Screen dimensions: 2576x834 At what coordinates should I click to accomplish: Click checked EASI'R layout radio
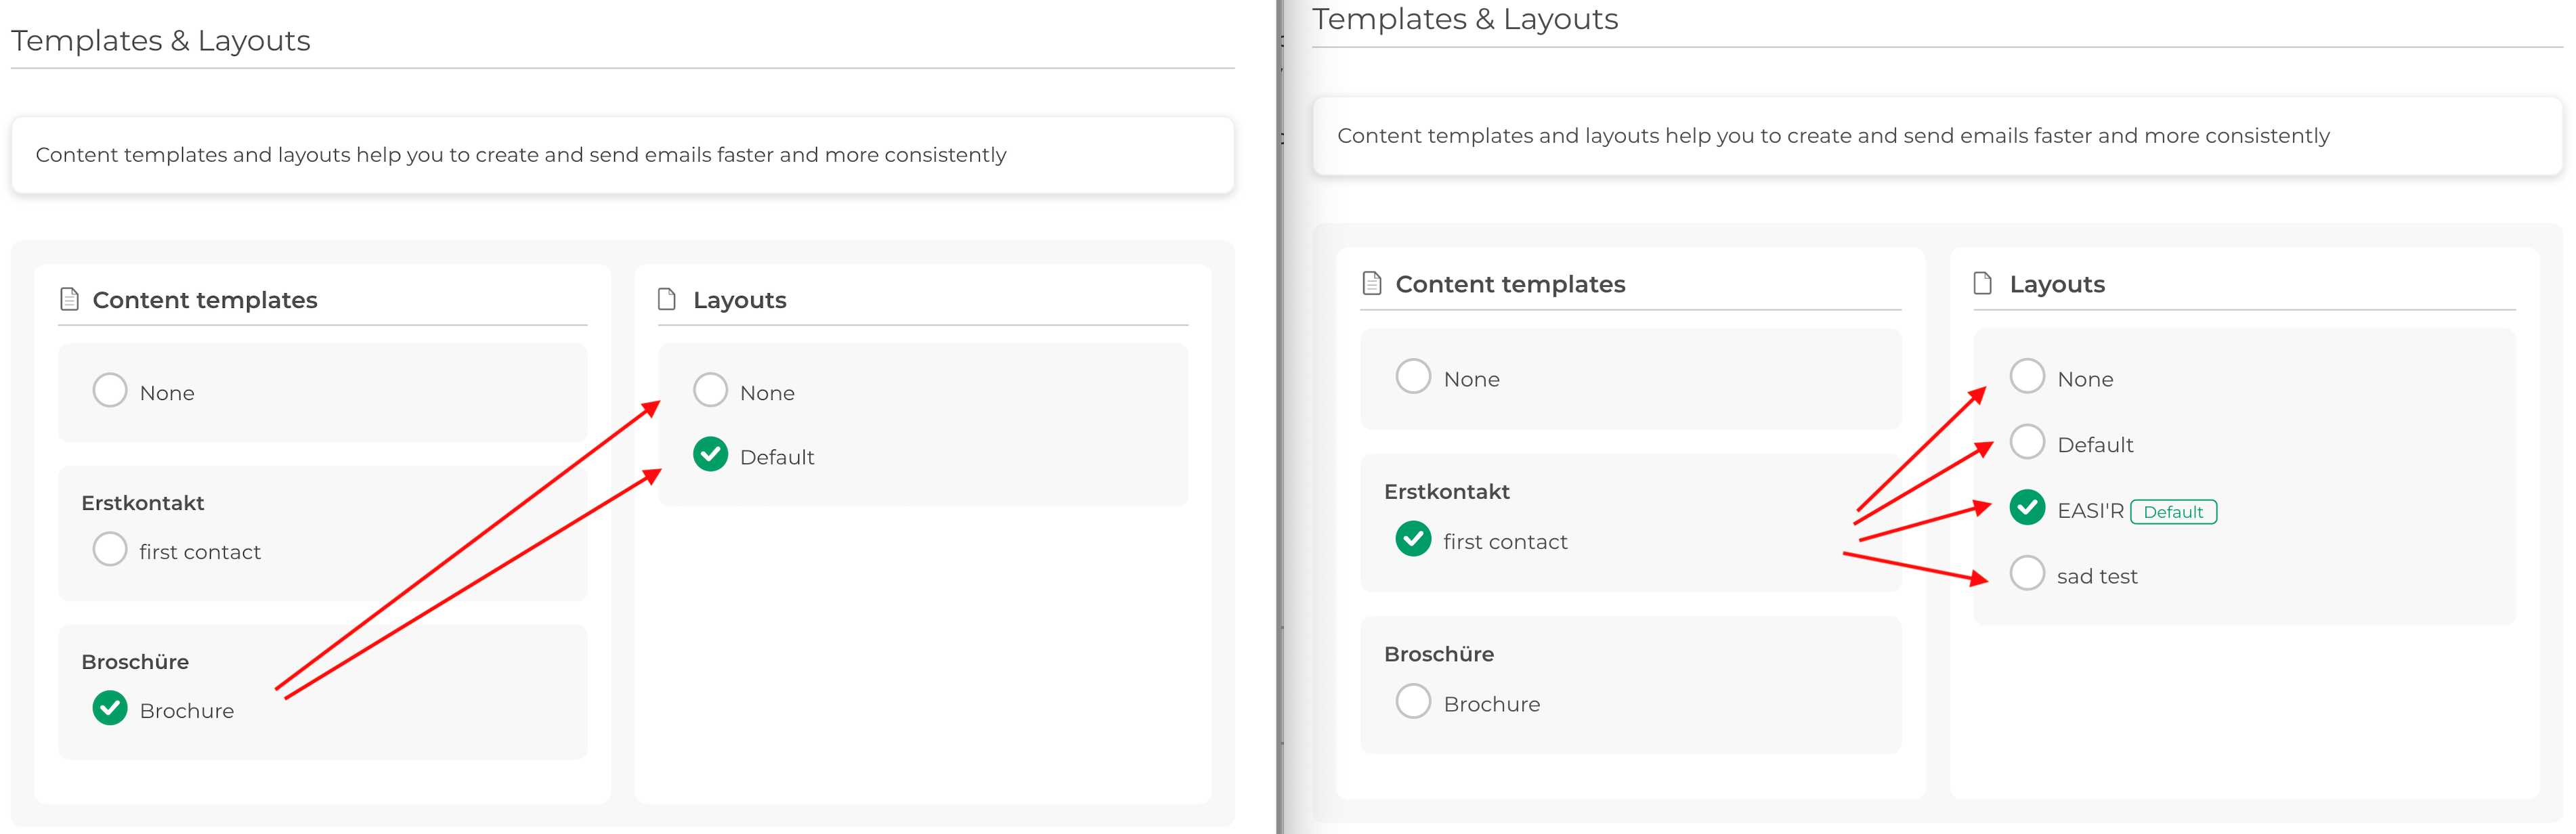click(2027, 509)
